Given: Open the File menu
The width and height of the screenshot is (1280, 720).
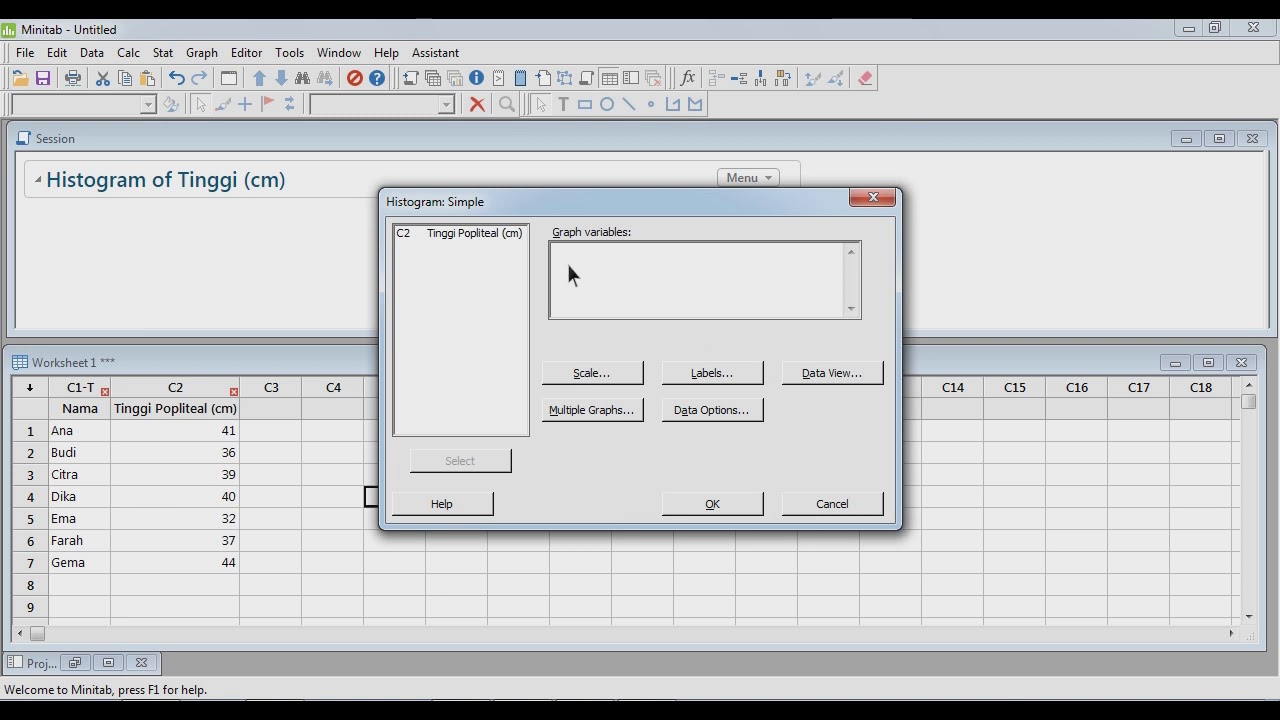Looking at the screenshot, I should pyautogui.click(x=25, y=52).
